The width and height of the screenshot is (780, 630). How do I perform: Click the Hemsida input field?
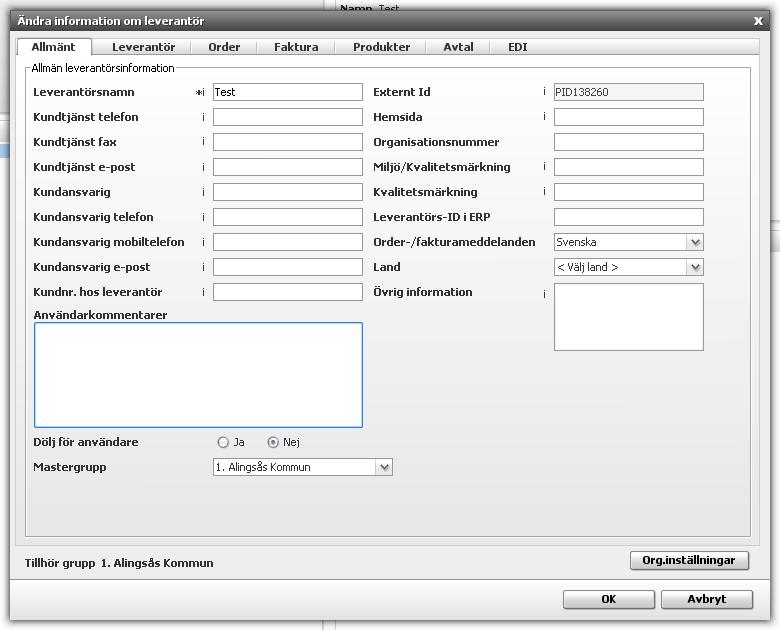coord(629,117)
